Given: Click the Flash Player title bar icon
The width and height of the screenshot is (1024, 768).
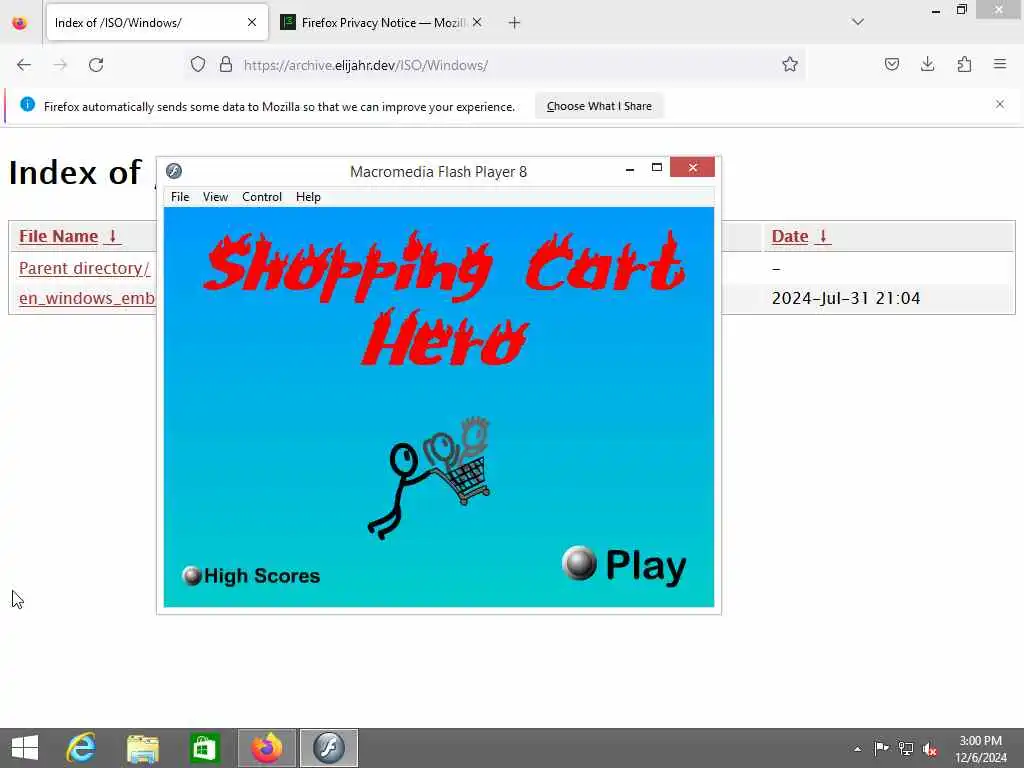Looking at the screenshot, I should pos(174,171).
